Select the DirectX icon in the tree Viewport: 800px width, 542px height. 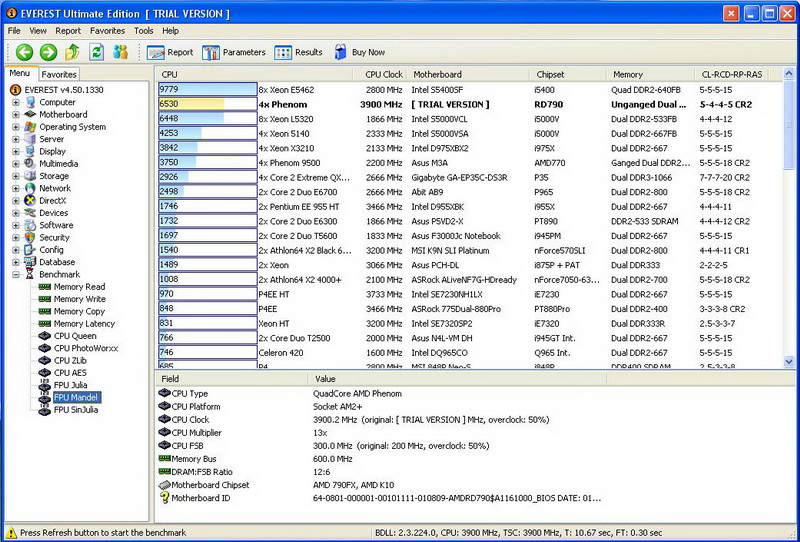(x=30, y=201)
